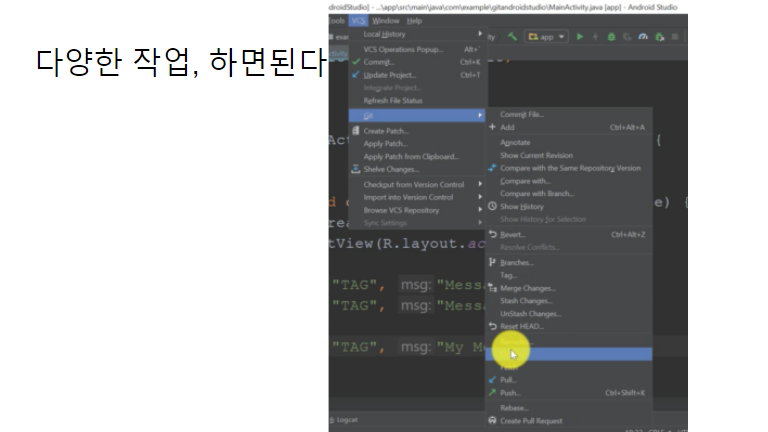Choose Stash Changes...
768x432 pixels.
pos(569,301)
